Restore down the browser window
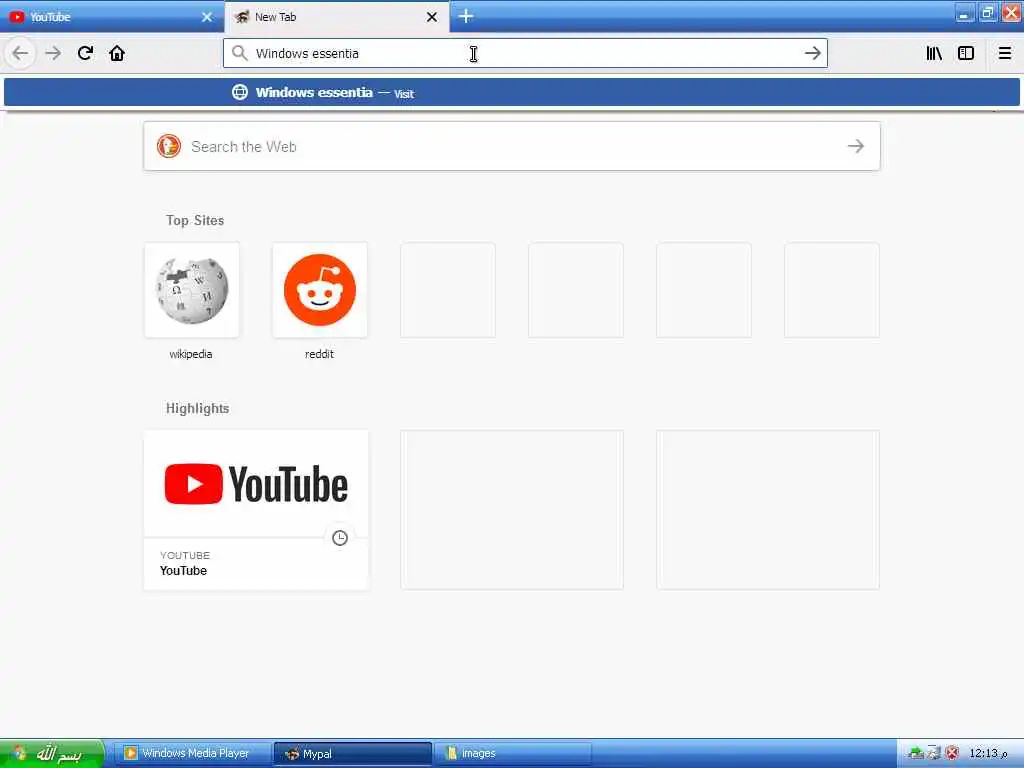 point(987,13)
